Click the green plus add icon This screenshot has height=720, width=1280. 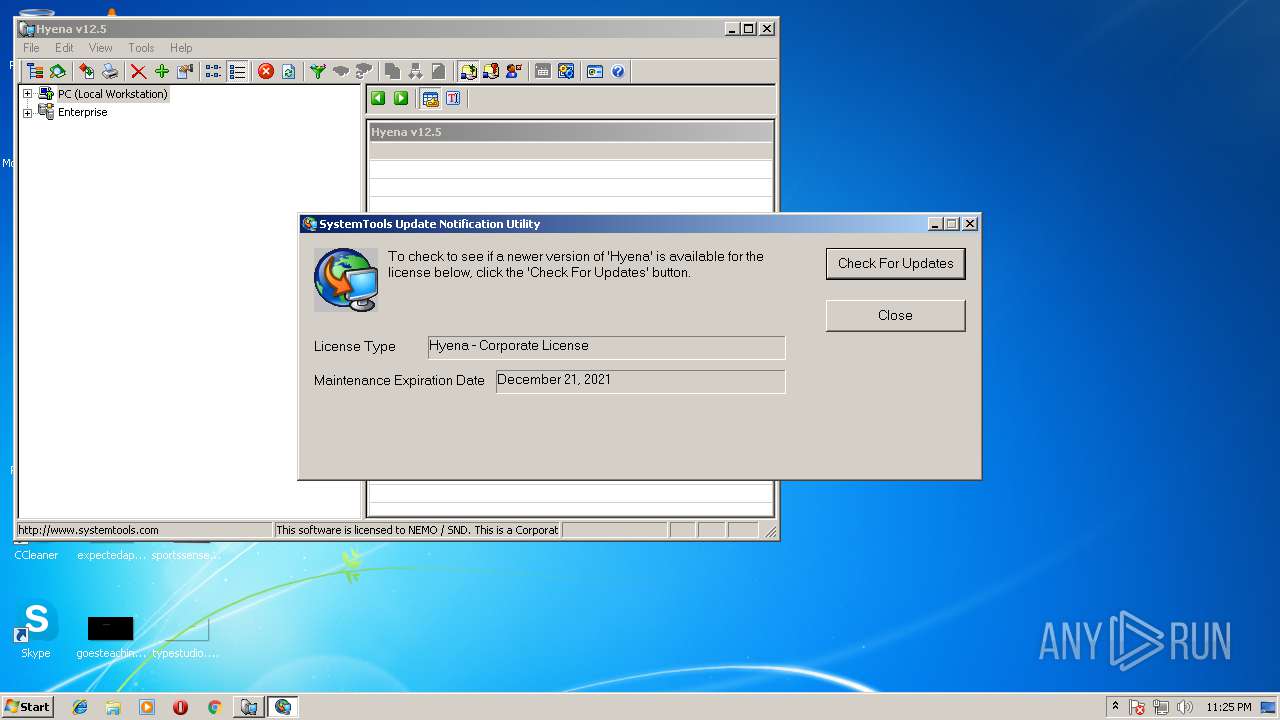pos(162,71)
